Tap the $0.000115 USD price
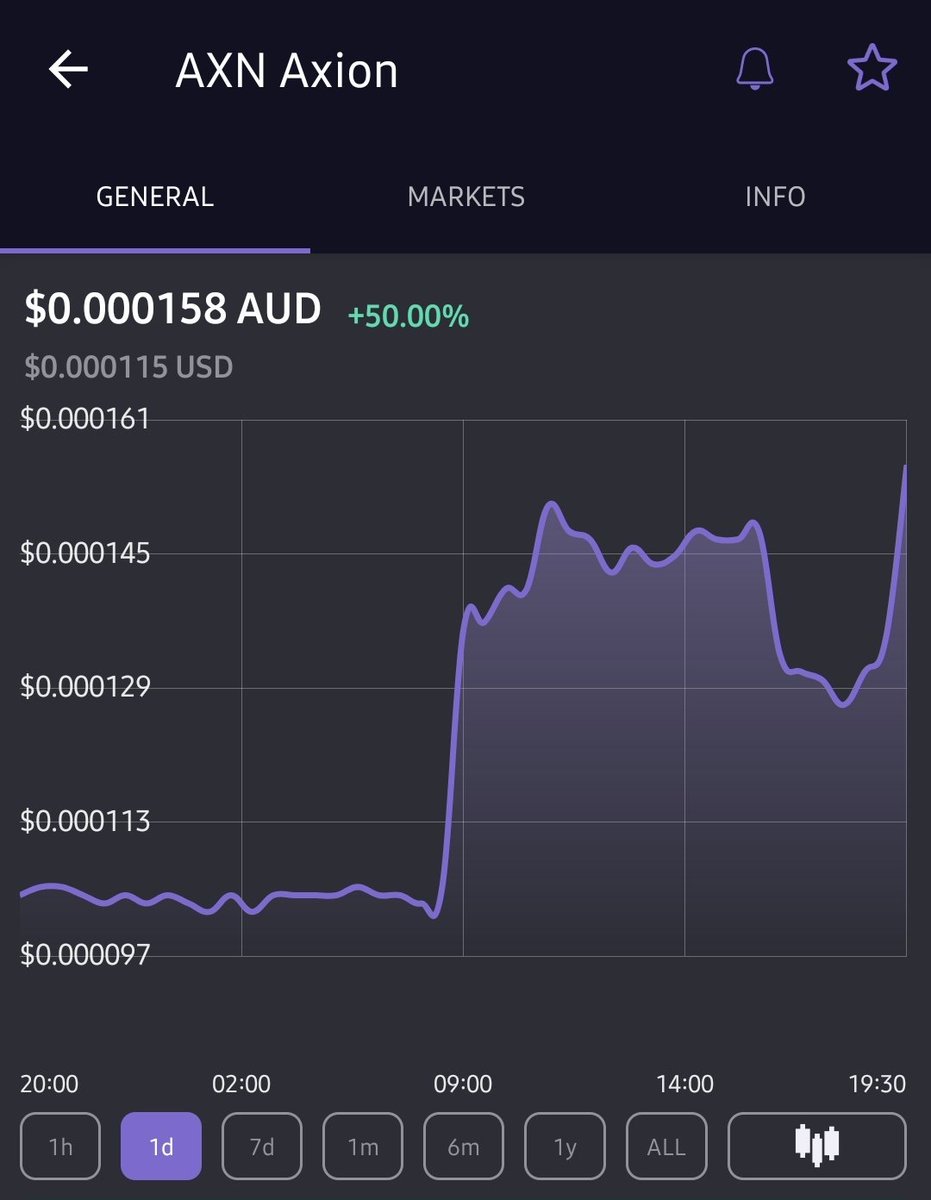Screen dimensions: 931x1200 click(129, 366)
